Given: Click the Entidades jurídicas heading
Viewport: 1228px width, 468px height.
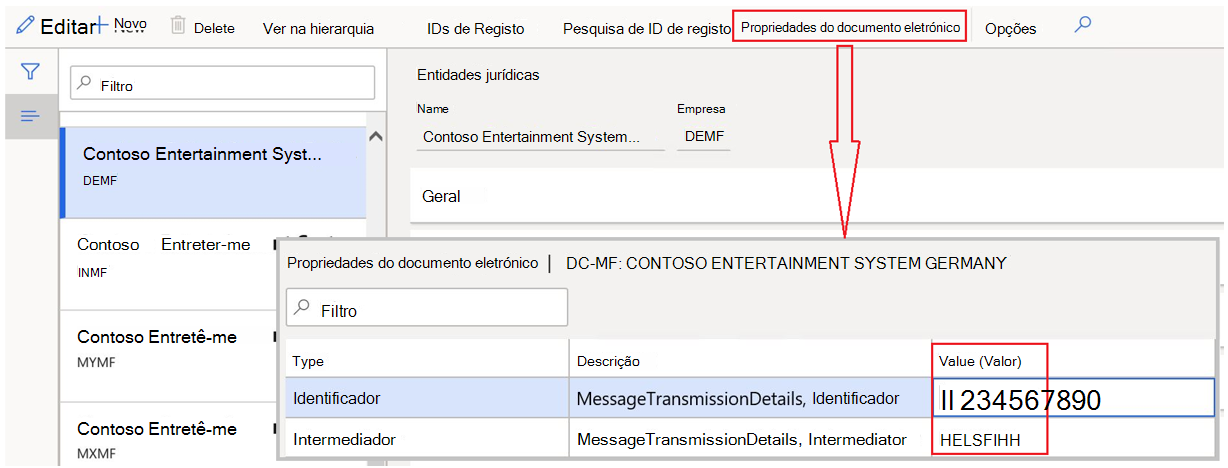Looking at the screenshot, I should pyautogui.click(x=478, y=74).
